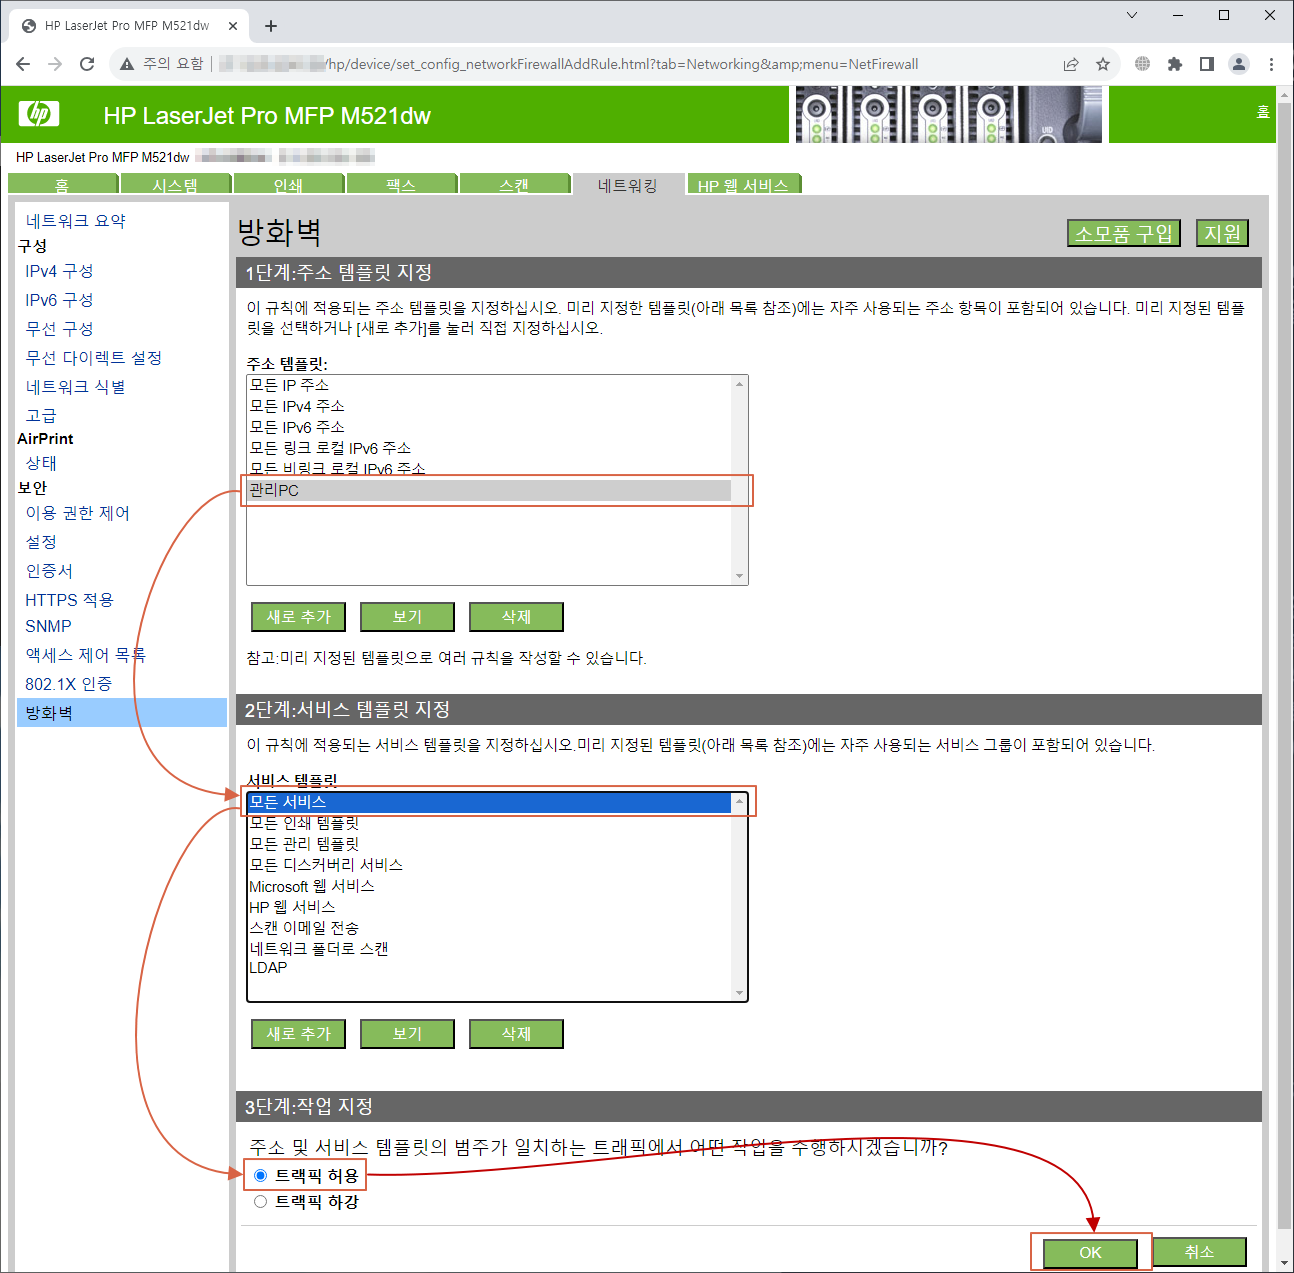Open HTTPS 적용 link
The height and width of the screenshot is (1273, 1294).
click(70, 600)
